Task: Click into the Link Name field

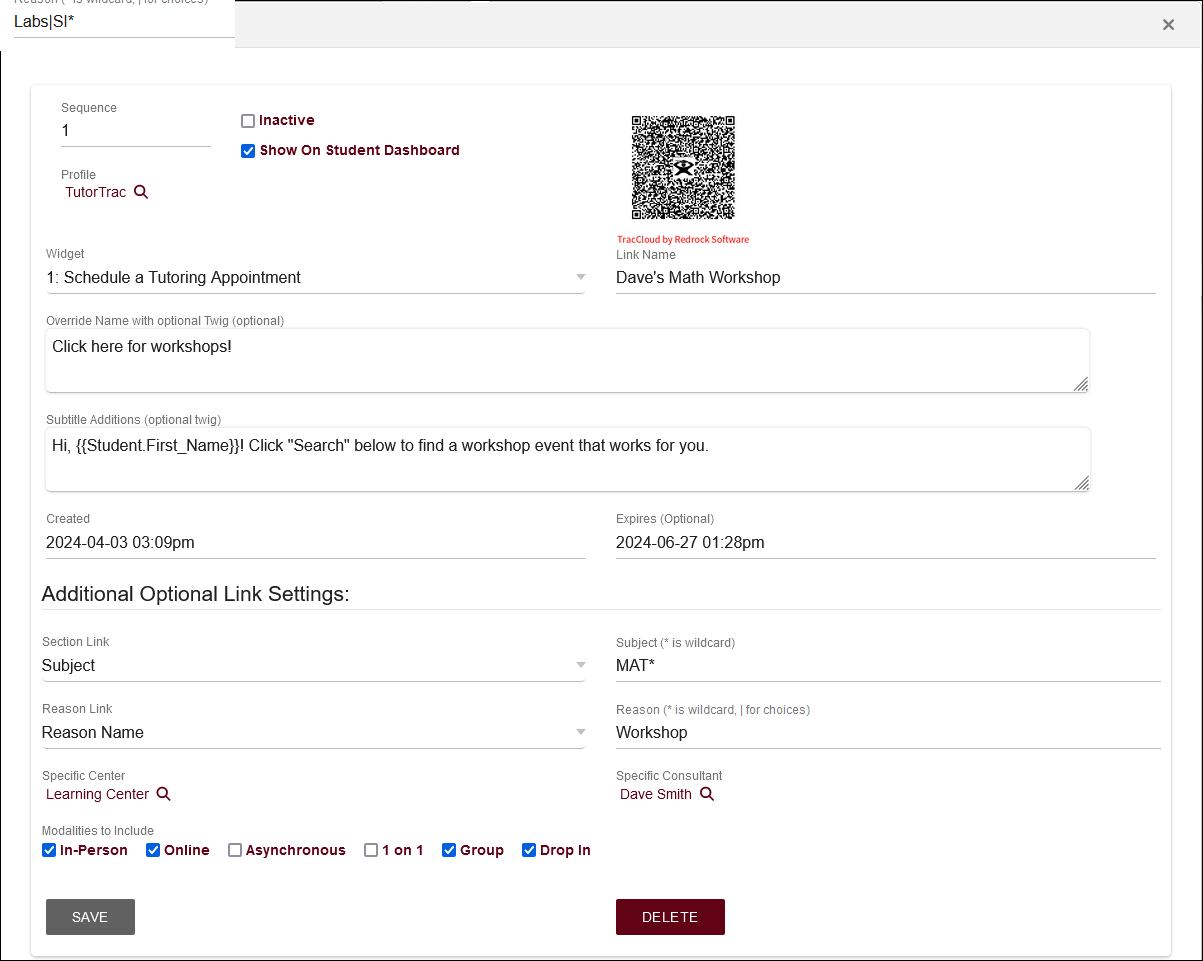Action: point(885,278)
